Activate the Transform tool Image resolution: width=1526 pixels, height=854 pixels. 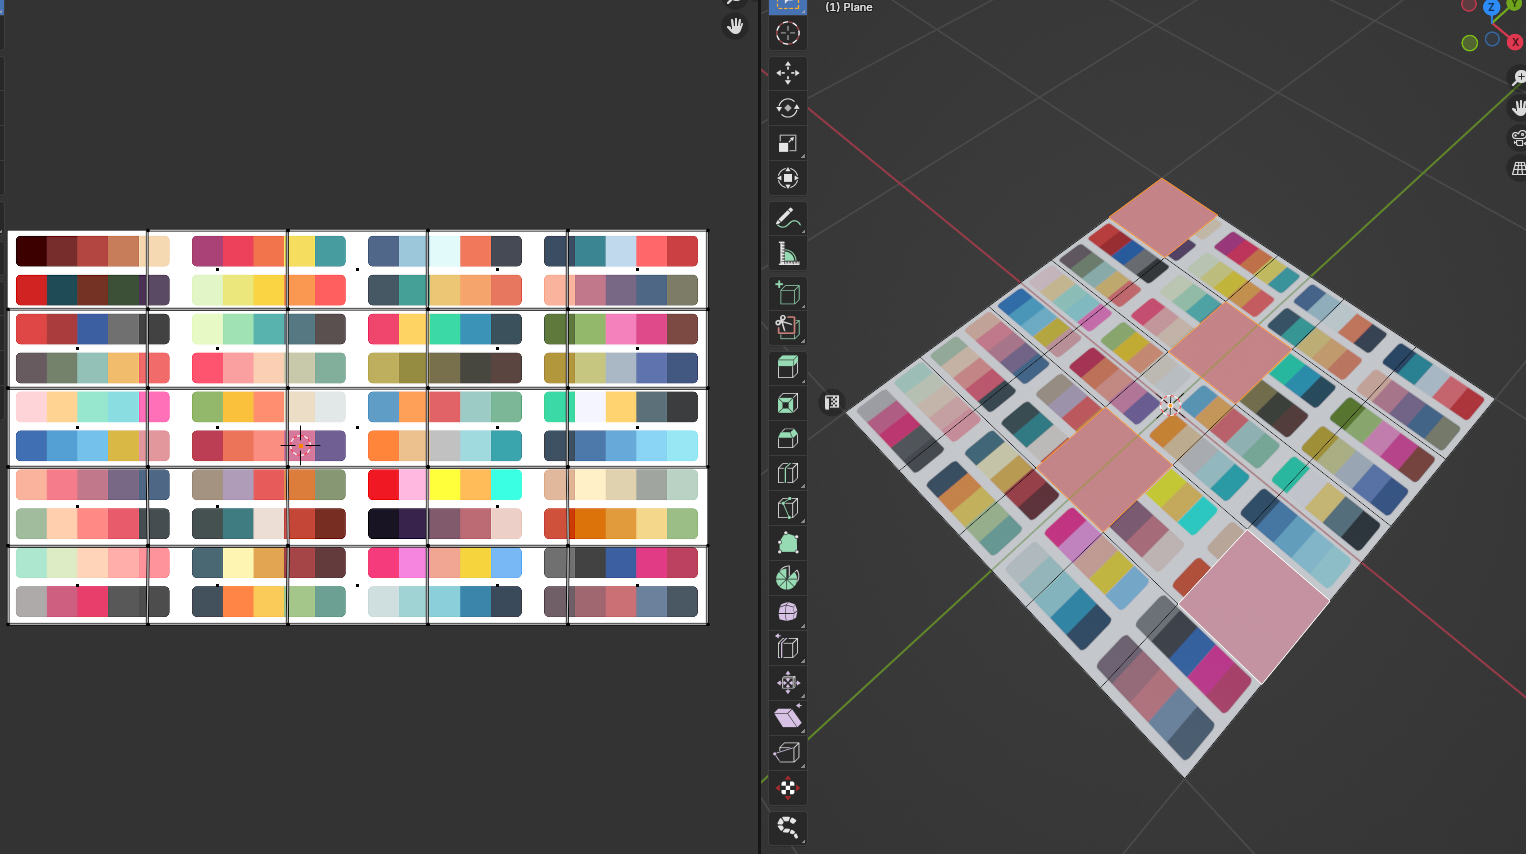[x=788, y=178]
